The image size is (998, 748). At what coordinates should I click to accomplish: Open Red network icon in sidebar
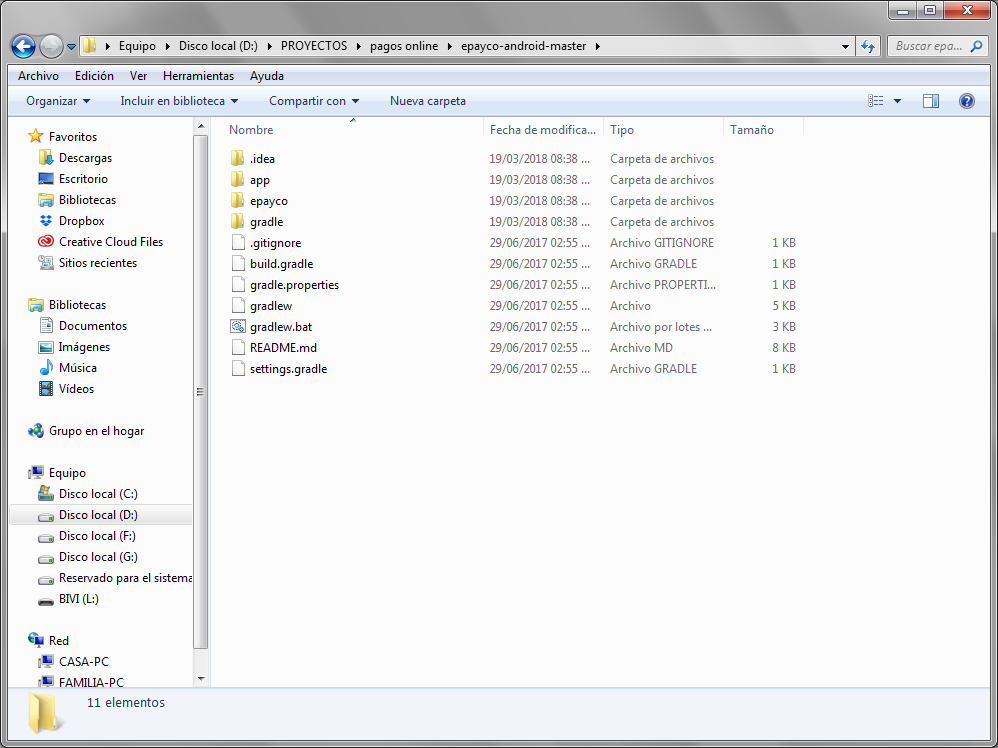pyautogui.click(x=36, y=640)
